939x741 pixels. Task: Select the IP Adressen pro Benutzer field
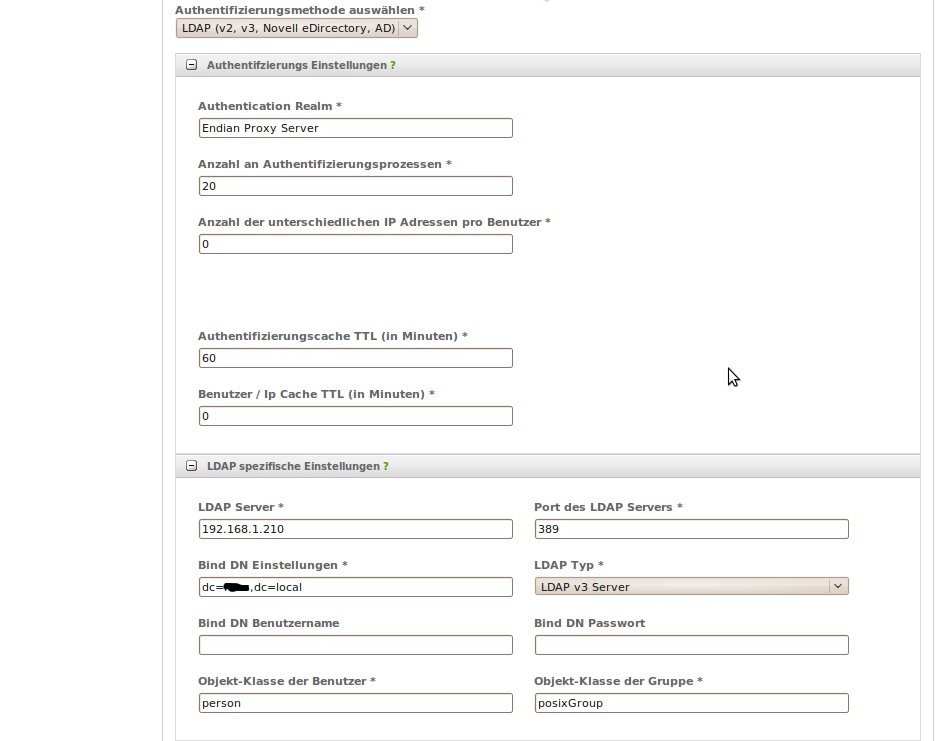pyautogui.click(x=355, y=244)
